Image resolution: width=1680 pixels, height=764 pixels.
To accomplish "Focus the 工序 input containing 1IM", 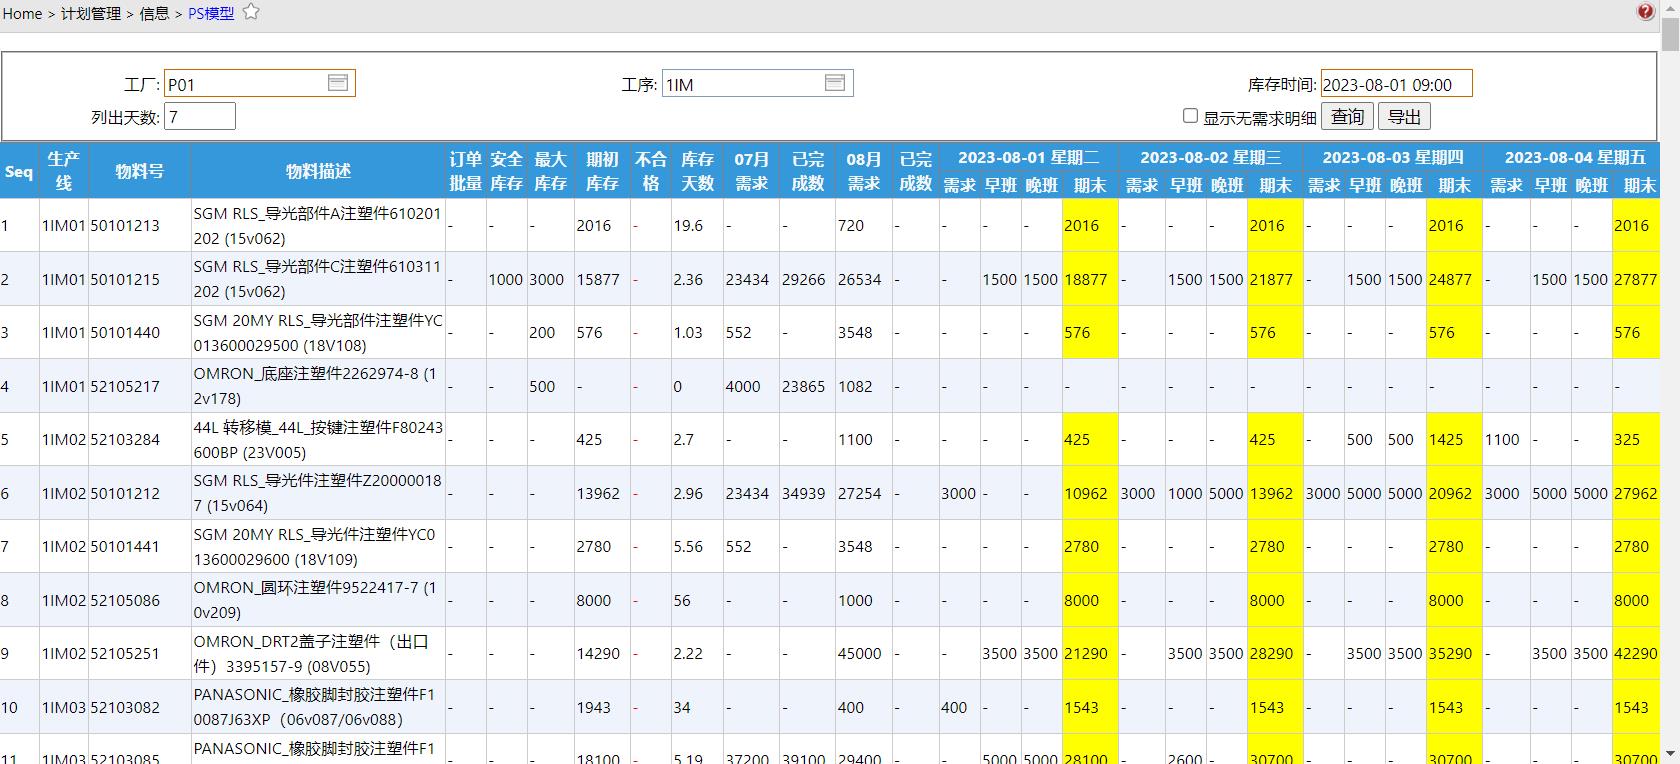I will [x=757, y=83].
